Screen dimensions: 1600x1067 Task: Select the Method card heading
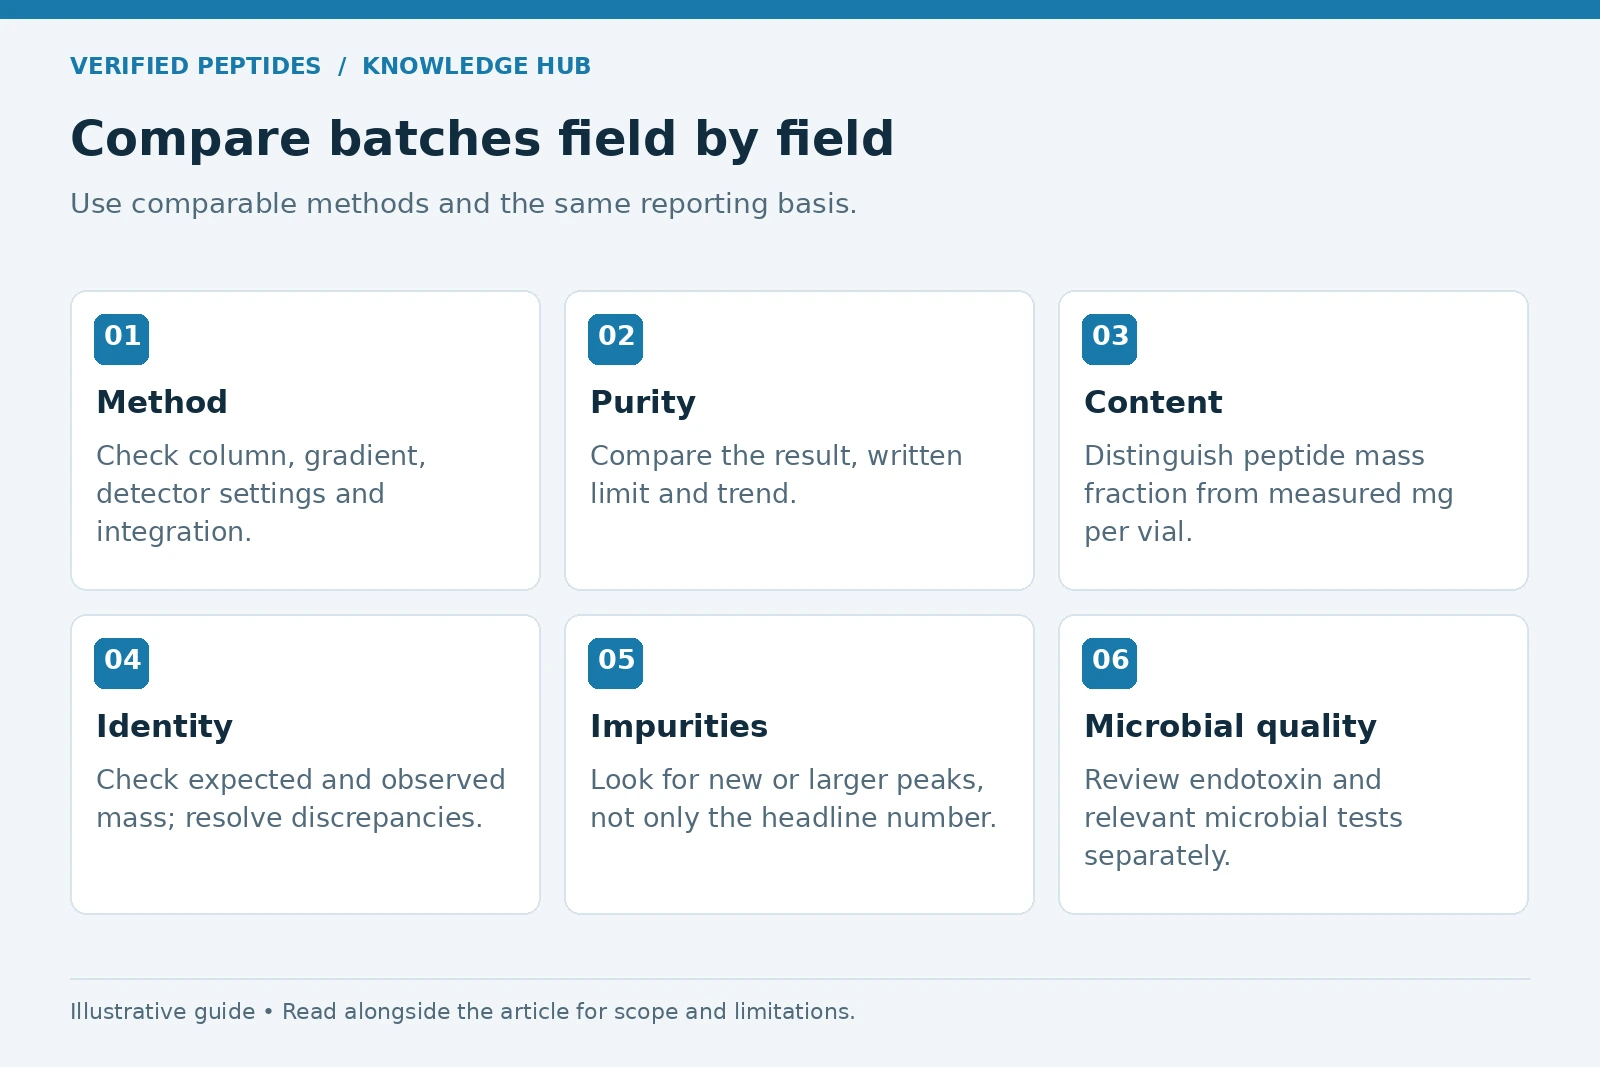tap(162, 402)
